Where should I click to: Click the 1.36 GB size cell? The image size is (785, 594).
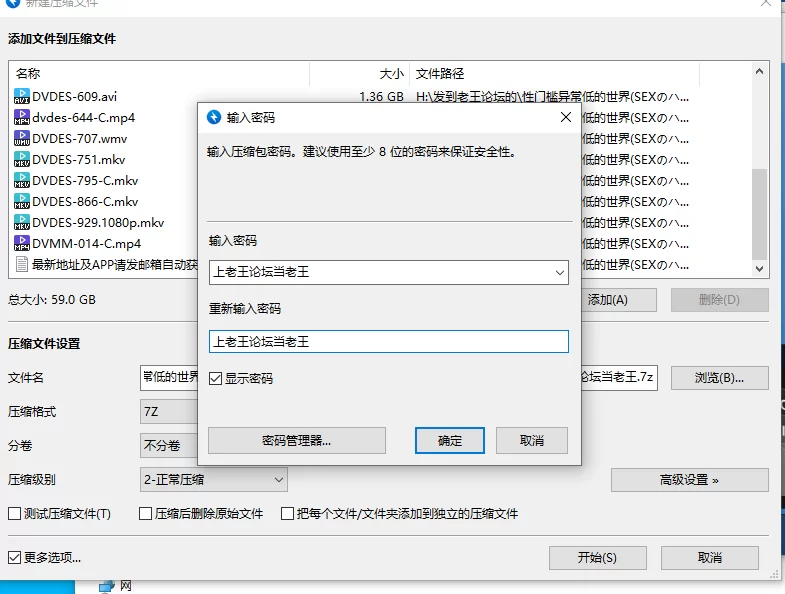coord(381,97)
